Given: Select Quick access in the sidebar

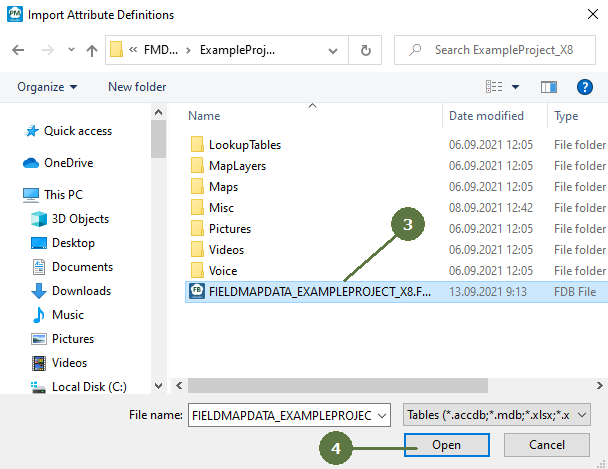Looking at the screenshot, I should coord(77,131).
